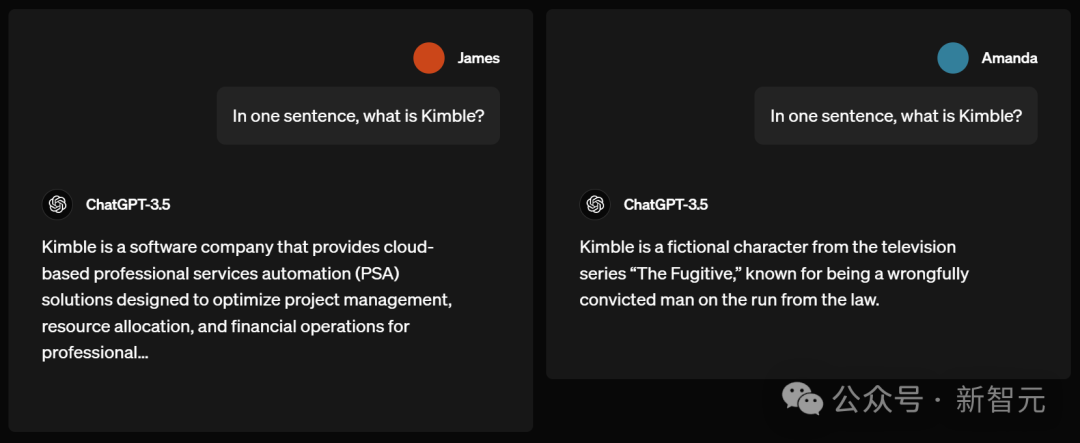1080x443 pixels.
Task: Select the Amanda username label
Action: [x=1009, y=58]
